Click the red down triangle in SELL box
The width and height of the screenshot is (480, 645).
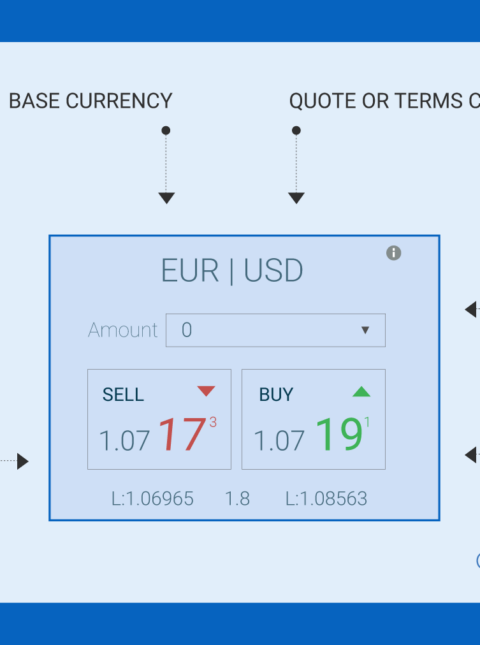click(206, 391)
